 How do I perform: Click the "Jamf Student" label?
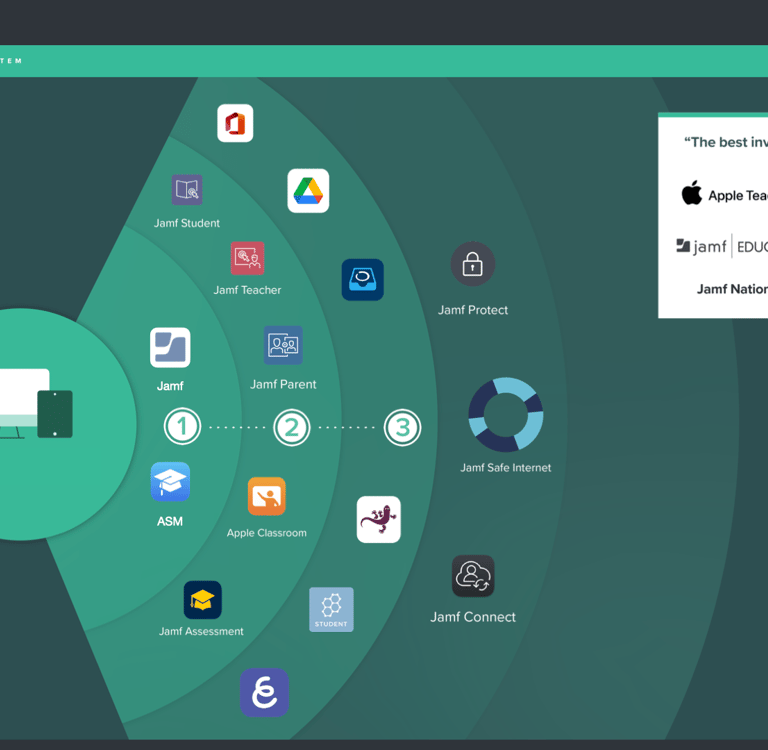[187, 223]
